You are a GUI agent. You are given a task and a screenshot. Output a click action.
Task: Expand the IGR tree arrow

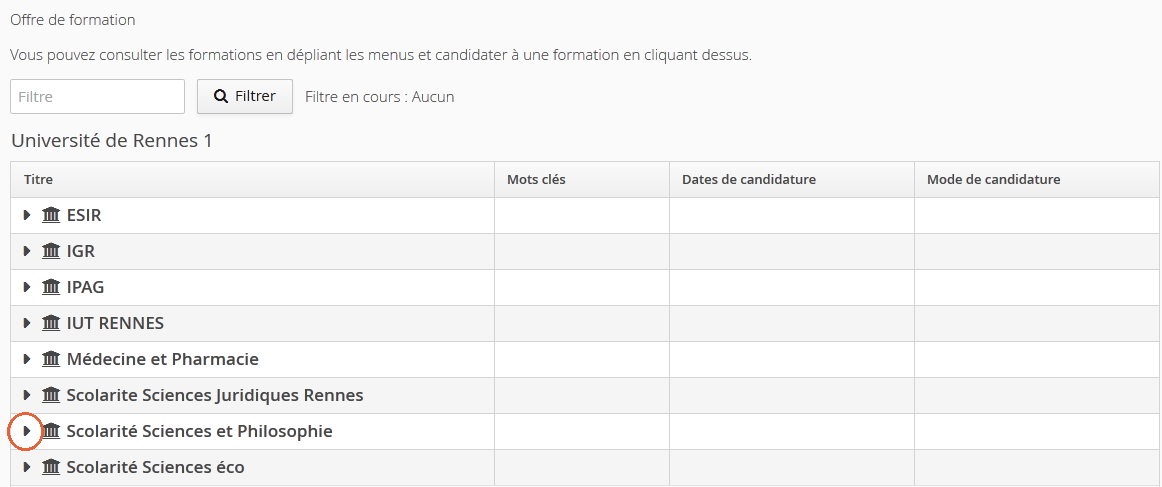(27, 251)
